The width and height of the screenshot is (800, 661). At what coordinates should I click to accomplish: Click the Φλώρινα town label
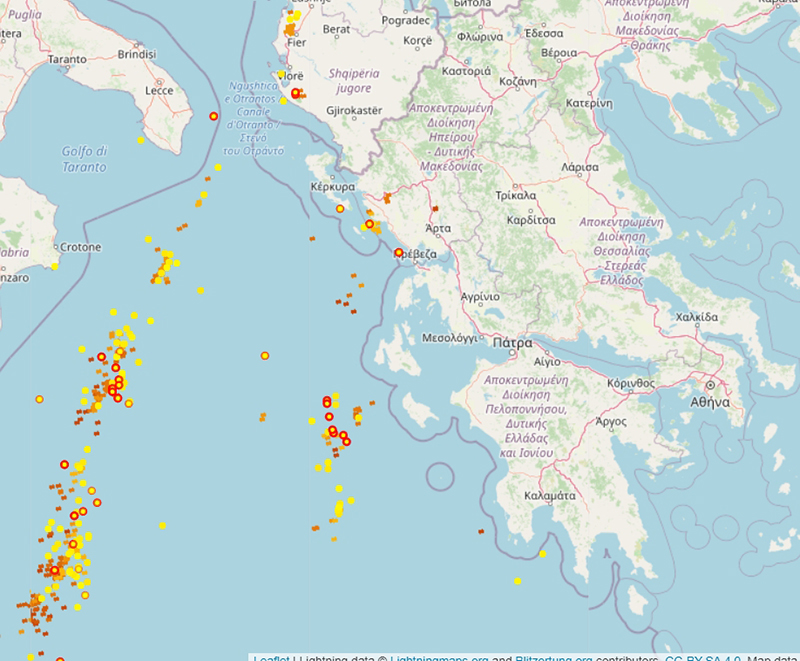480,37
